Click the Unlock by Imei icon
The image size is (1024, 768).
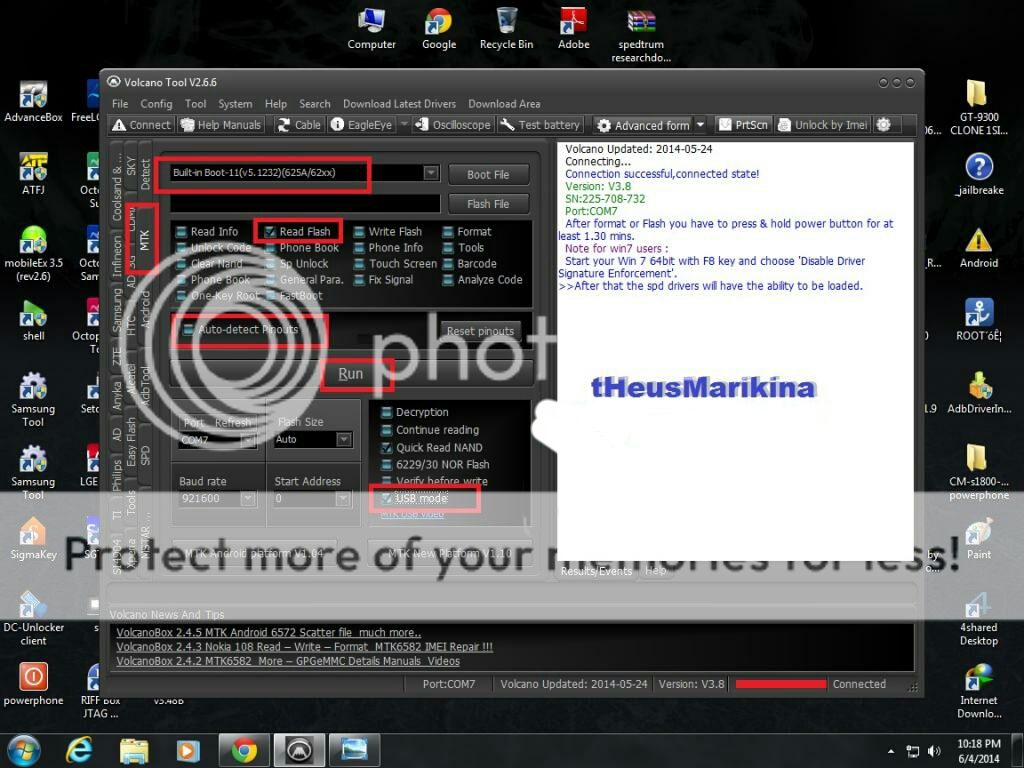point(822,125)
